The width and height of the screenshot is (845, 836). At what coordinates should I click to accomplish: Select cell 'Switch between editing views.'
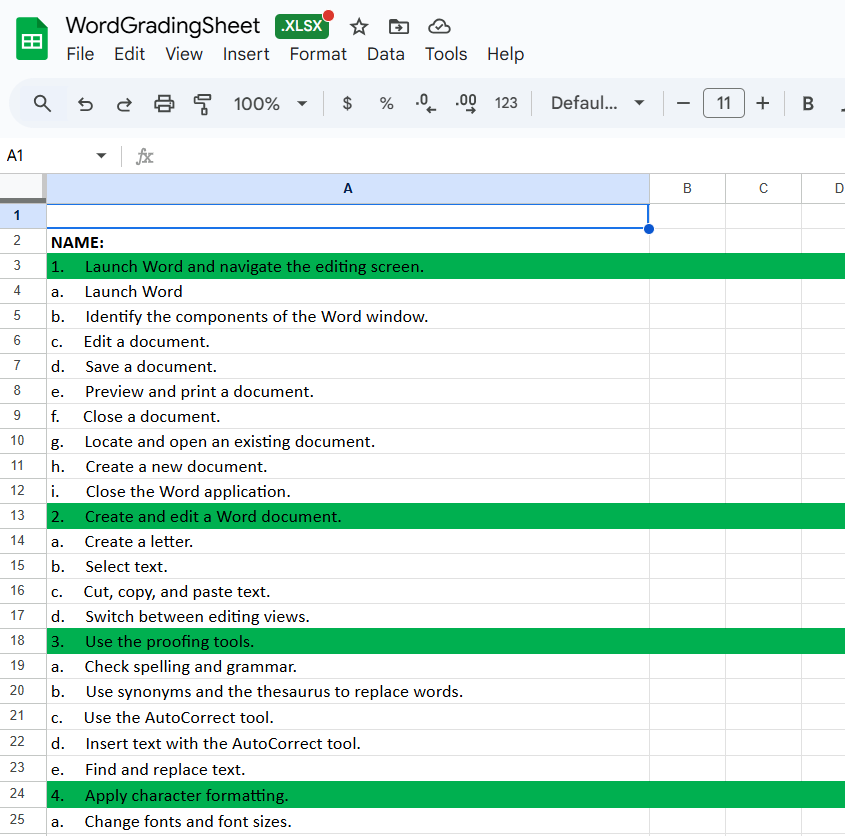click(x=348, y=616)
